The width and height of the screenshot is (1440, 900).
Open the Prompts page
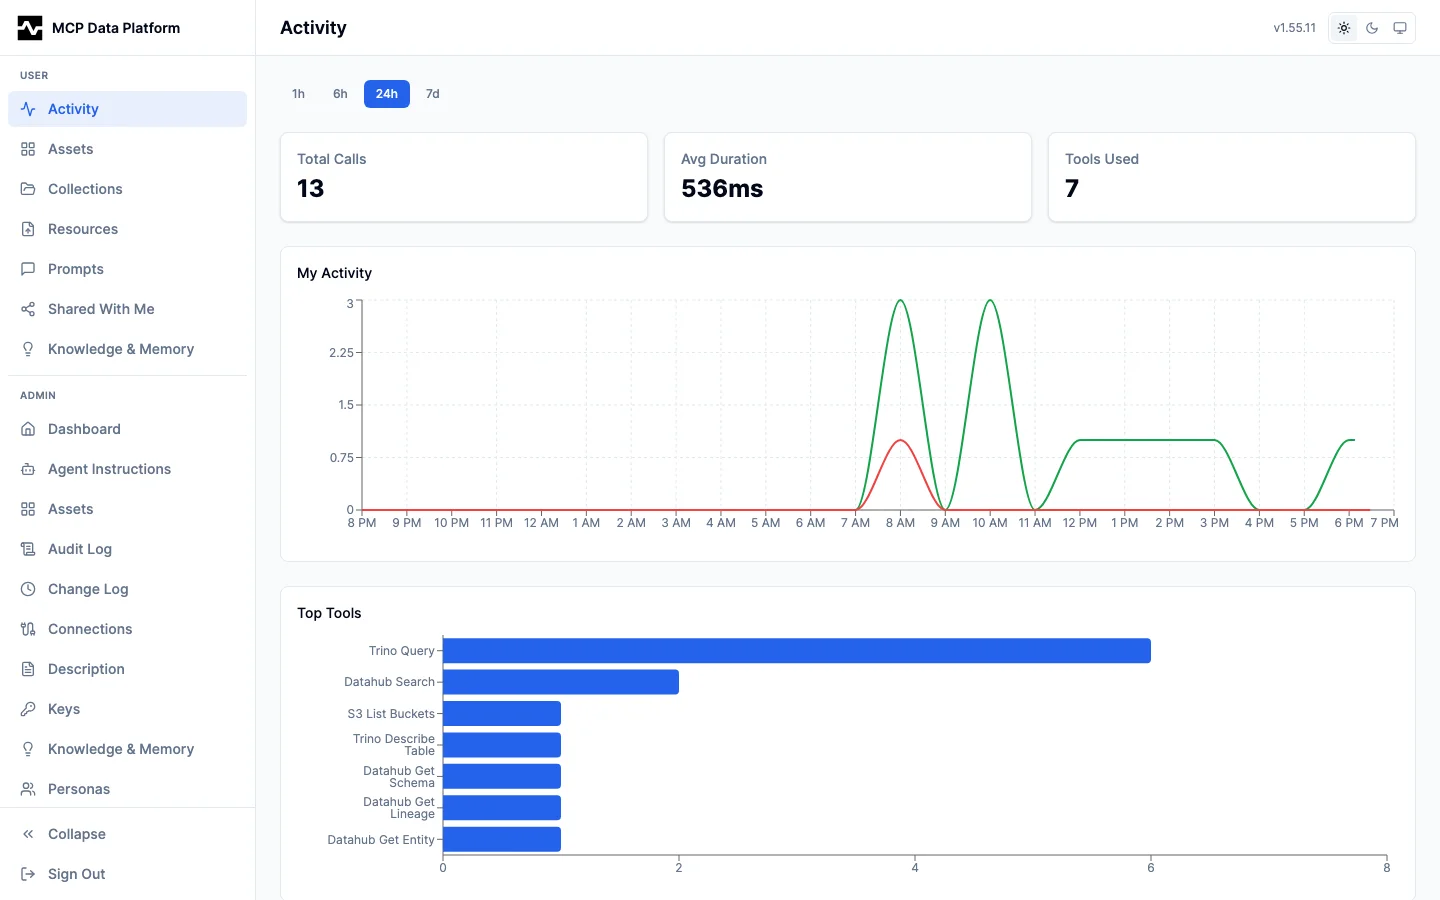76,269
